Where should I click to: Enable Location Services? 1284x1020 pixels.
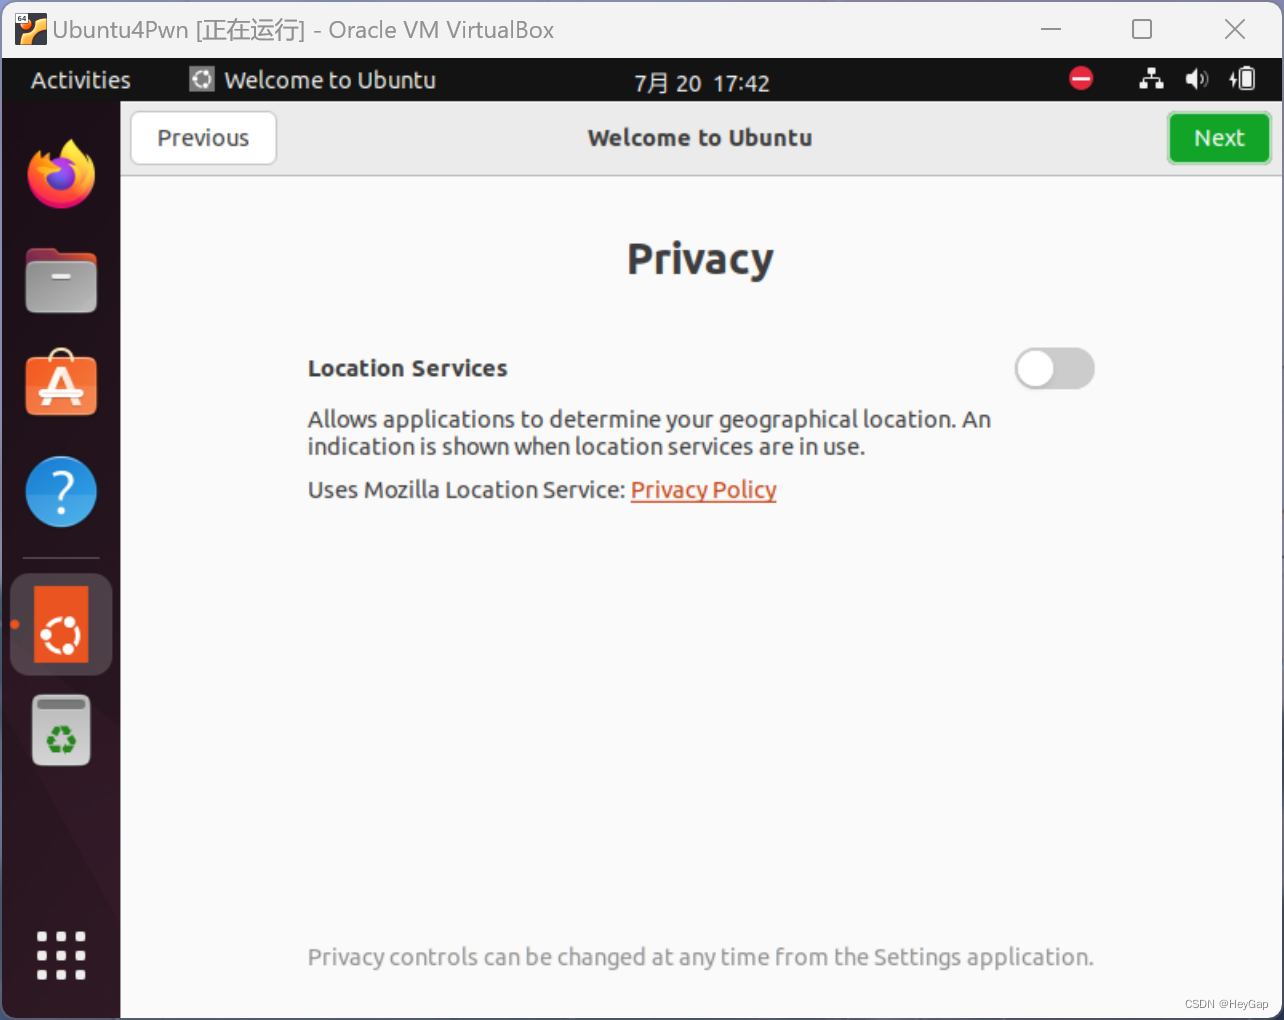coord(1055,368)
